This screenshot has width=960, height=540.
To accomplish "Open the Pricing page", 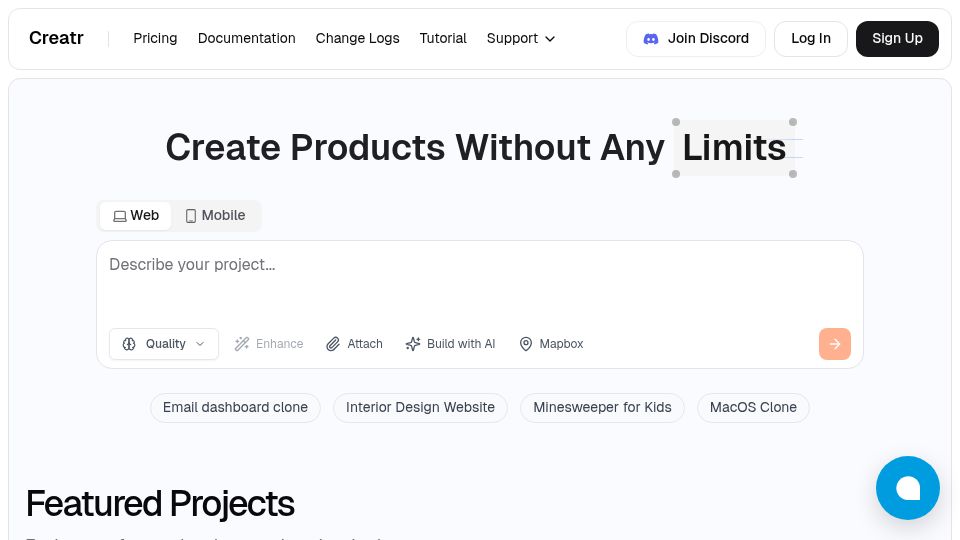I will pos(155,39).
